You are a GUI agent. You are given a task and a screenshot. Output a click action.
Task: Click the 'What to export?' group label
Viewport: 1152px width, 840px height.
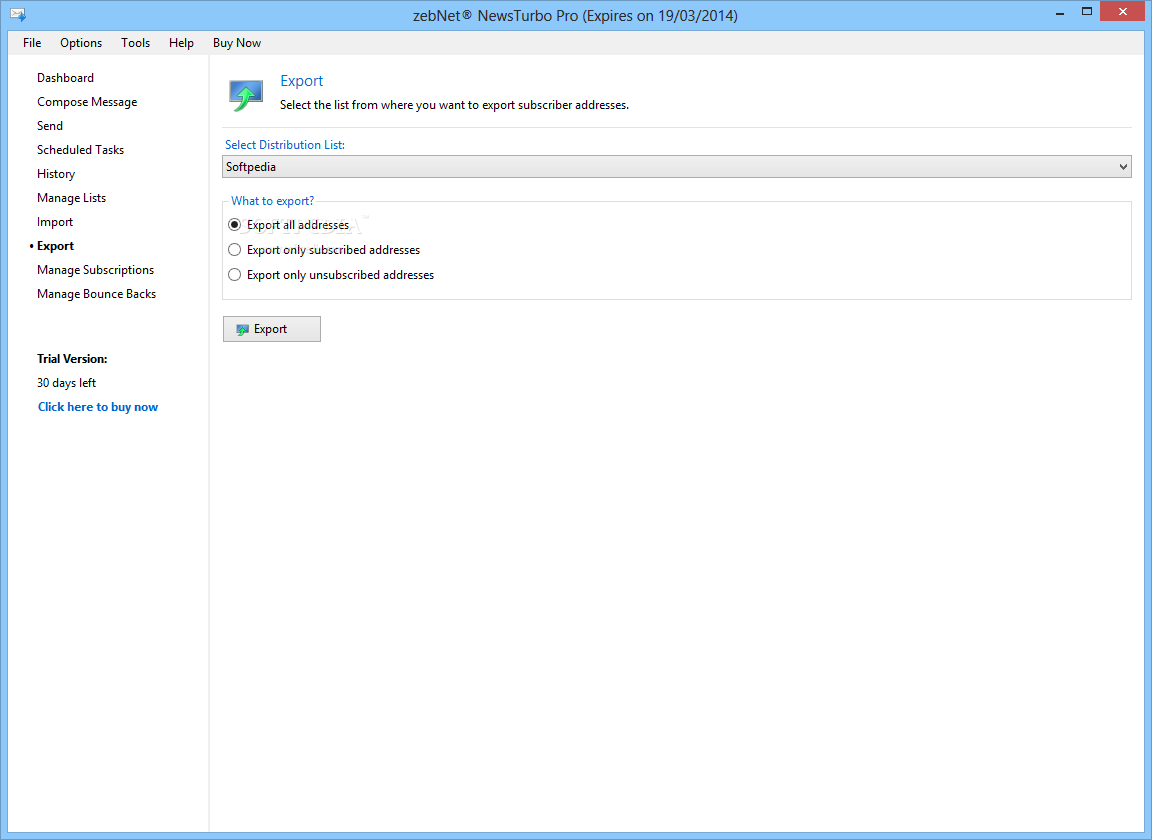coord(273,201)
